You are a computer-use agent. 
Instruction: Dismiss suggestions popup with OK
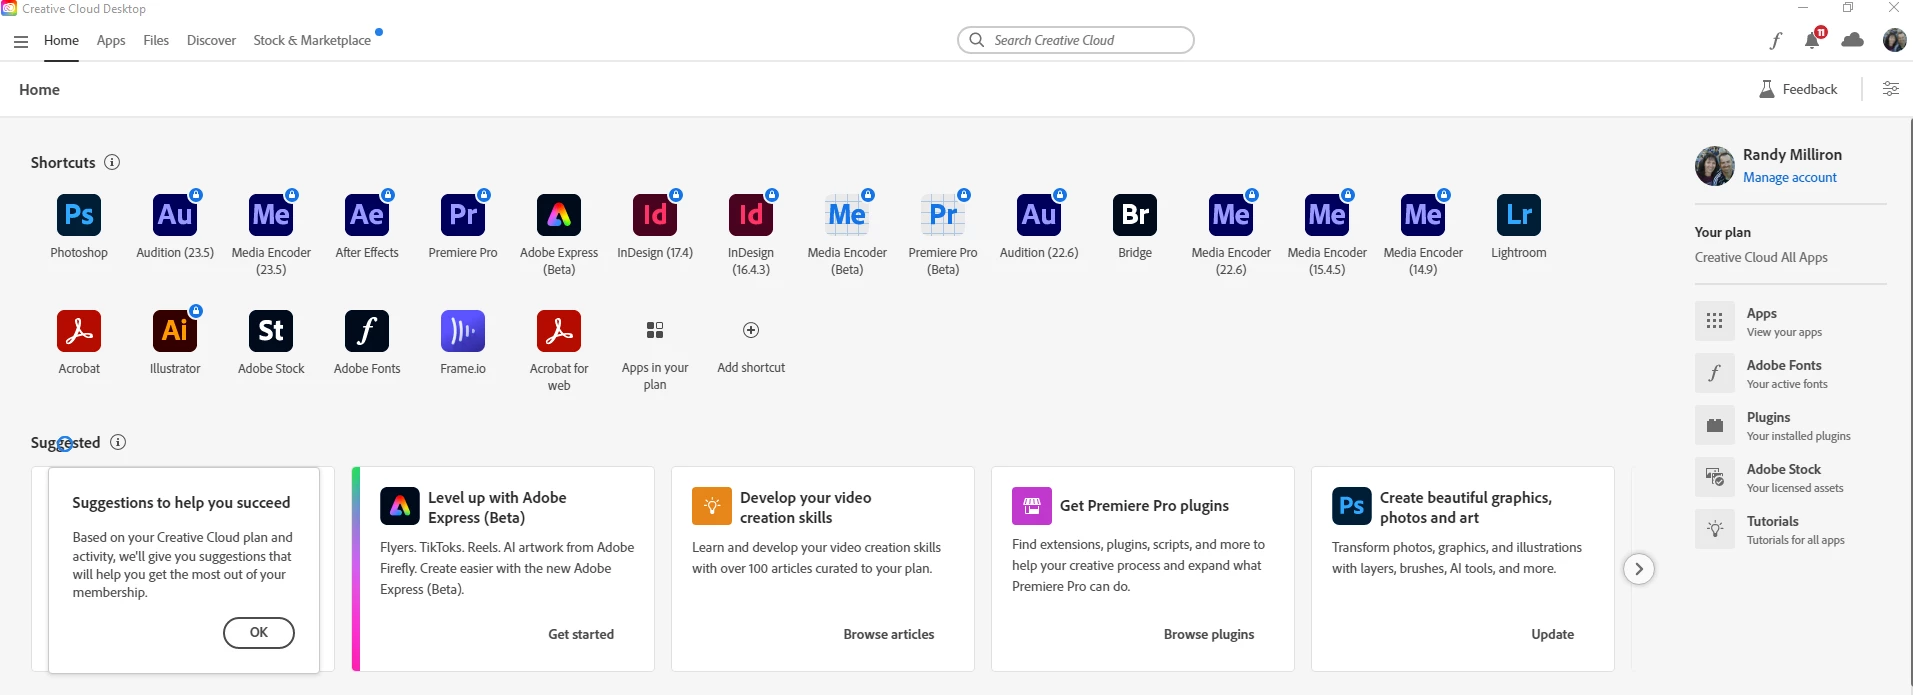click(x=259, y=632)
